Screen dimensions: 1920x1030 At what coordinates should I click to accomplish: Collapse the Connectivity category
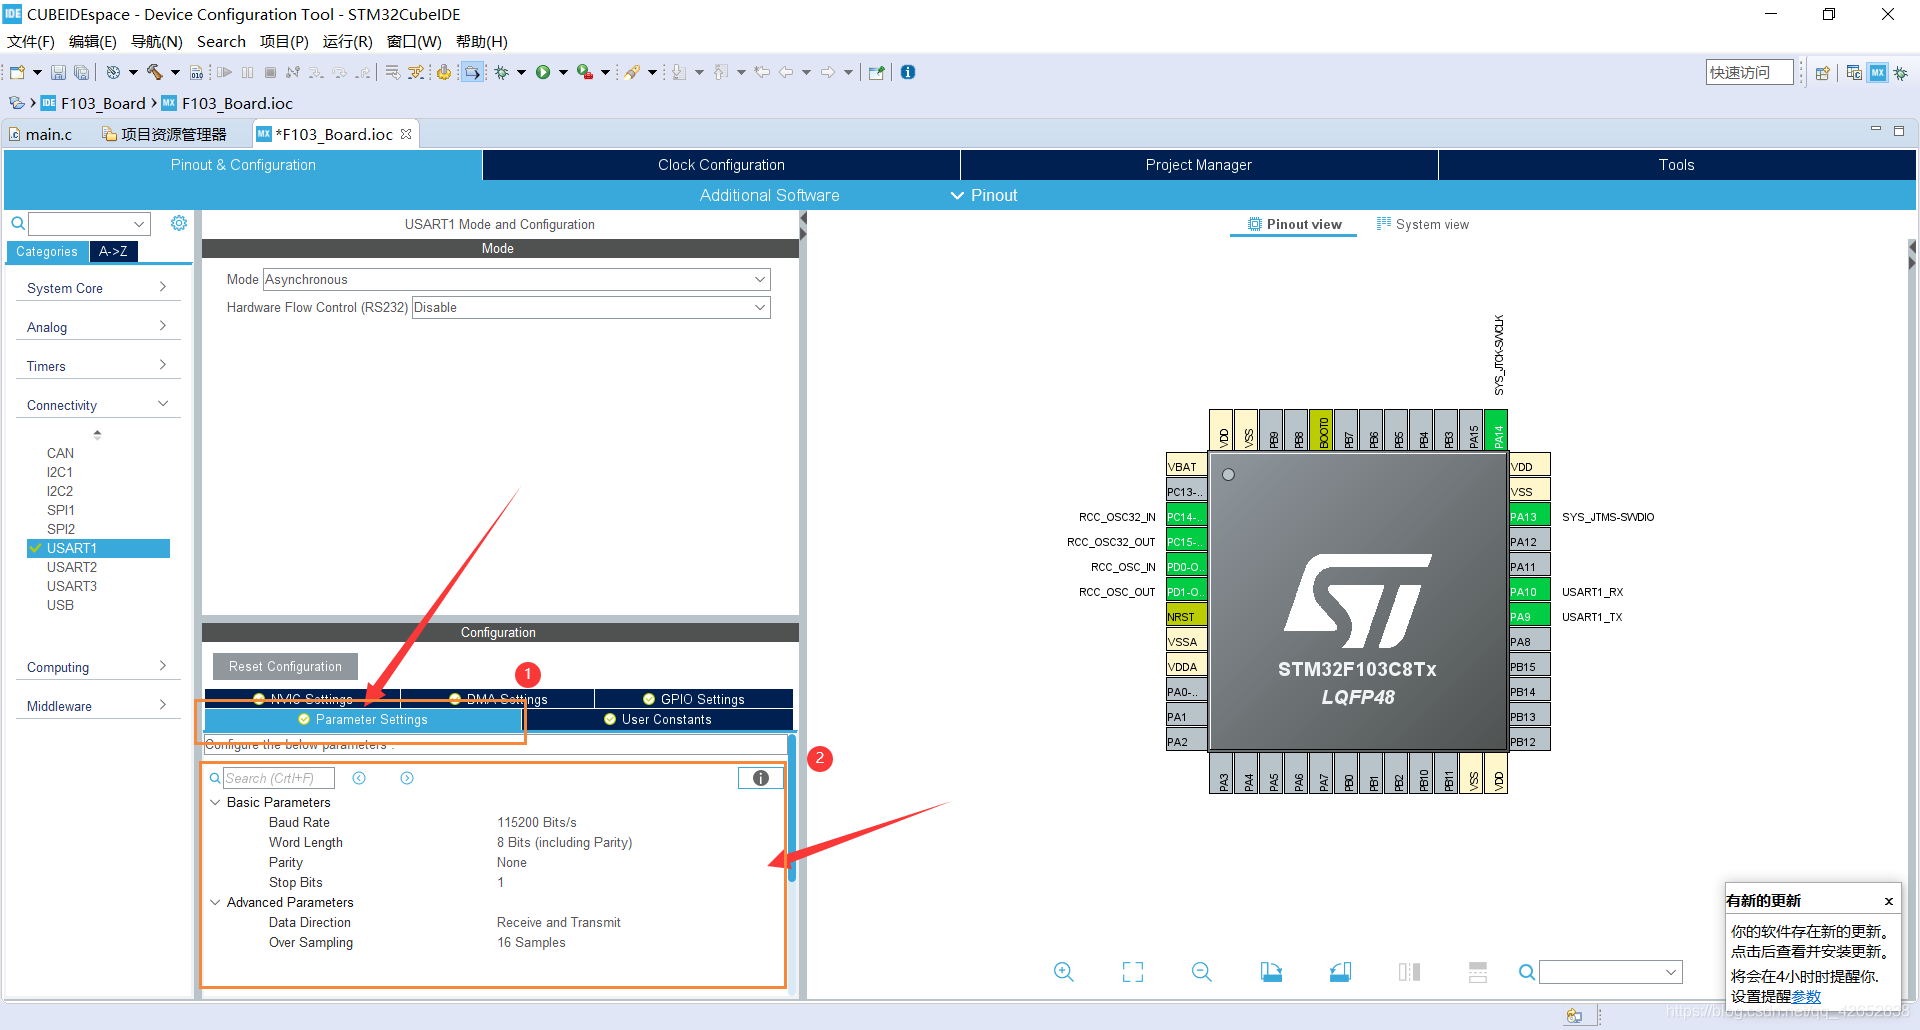tap(97, 405)
